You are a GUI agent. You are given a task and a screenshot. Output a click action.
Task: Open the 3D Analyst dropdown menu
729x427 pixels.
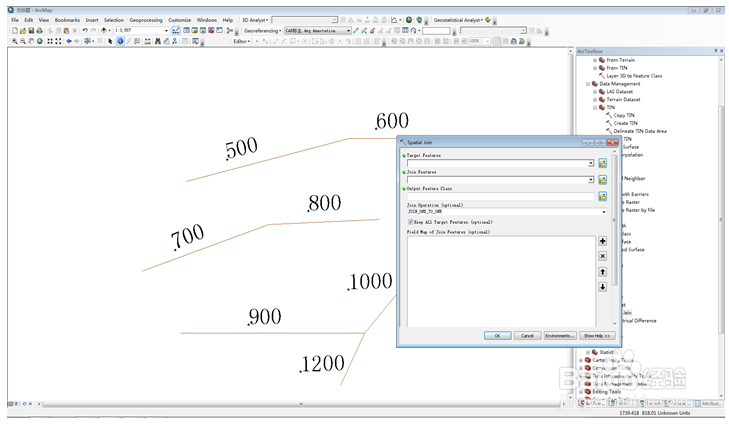pyautogui.click(x=255, y=20)
